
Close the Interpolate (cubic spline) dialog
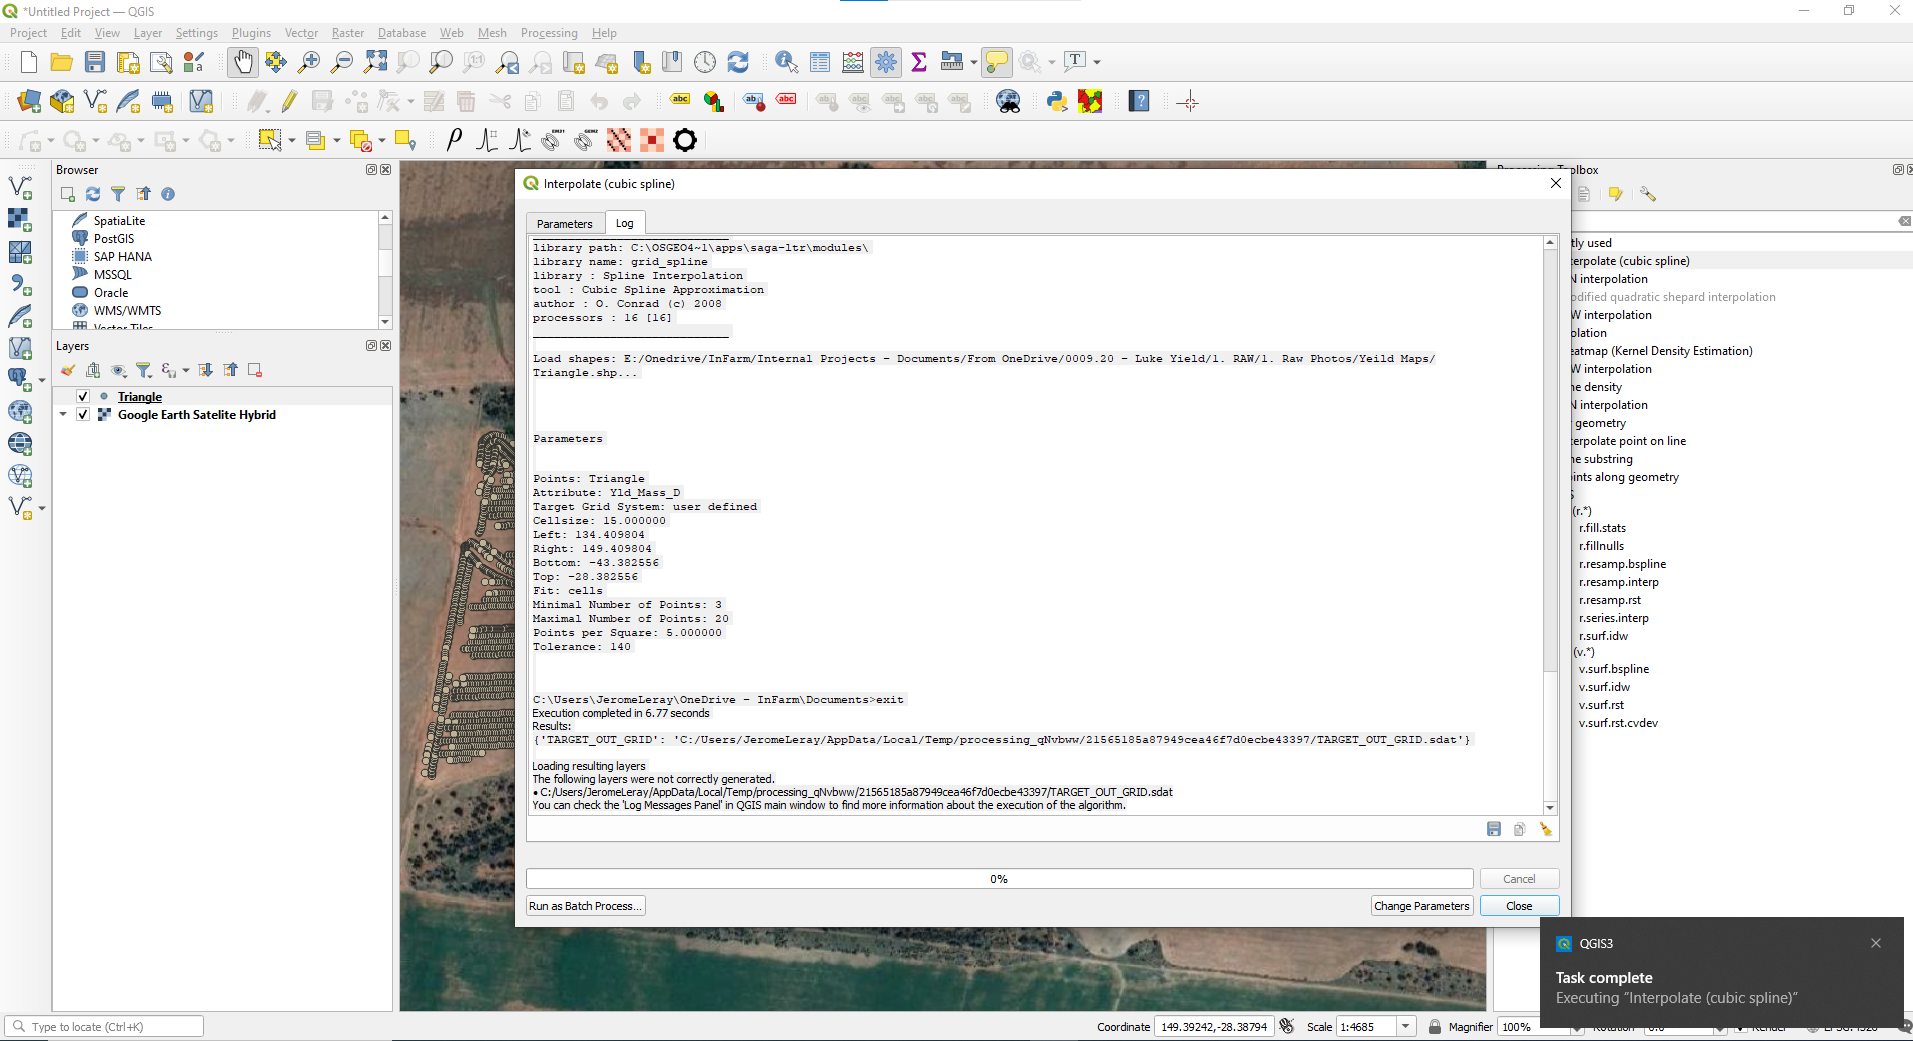pyautogui.click(x=1556, y=183)
